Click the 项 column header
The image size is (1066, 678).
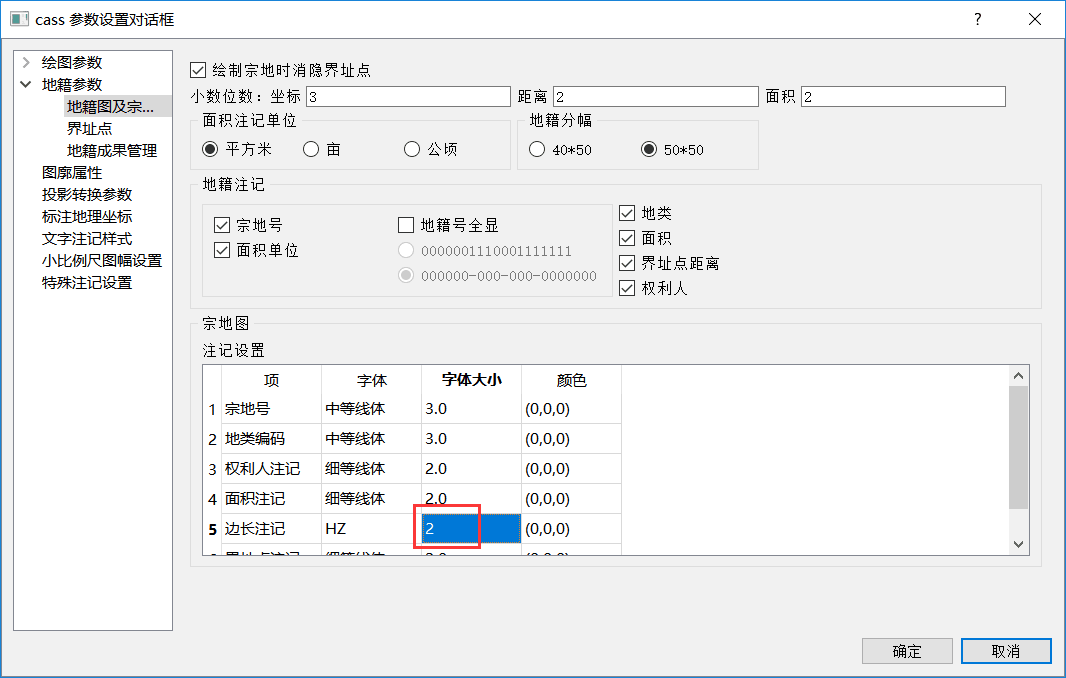[x=271, y=380]
